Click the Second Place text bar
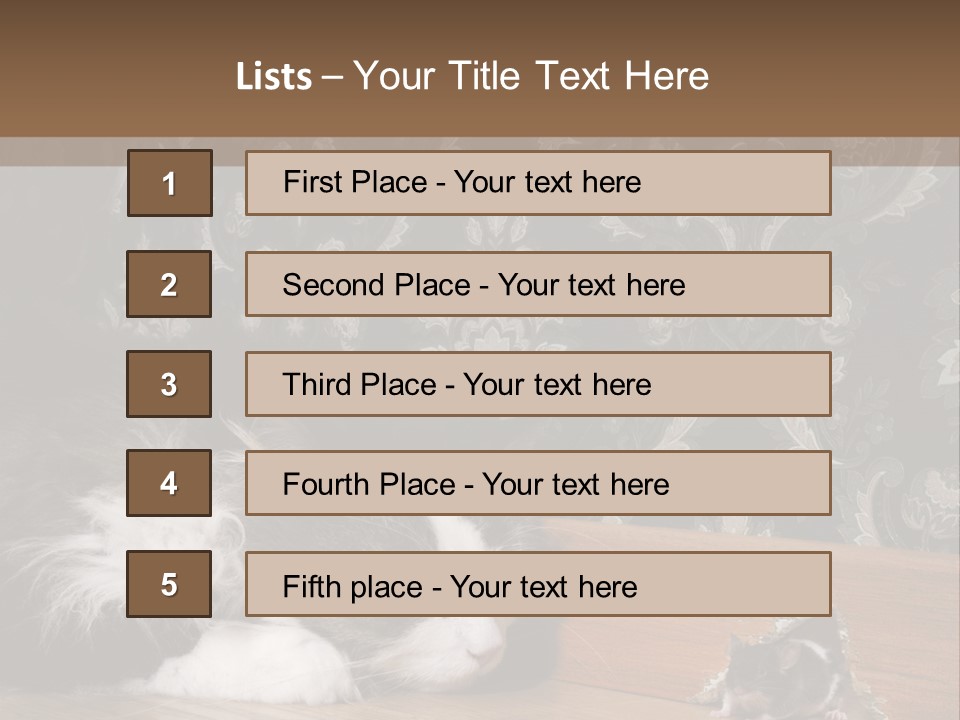 pyautogui.click(x=538, y=284)
